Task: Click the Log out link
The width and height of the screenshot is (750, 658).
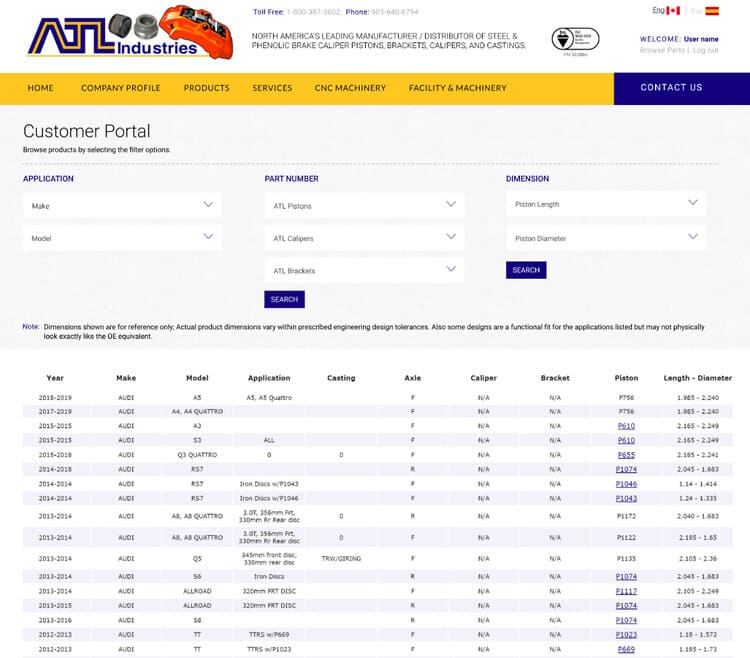Action: click(706, 50)
